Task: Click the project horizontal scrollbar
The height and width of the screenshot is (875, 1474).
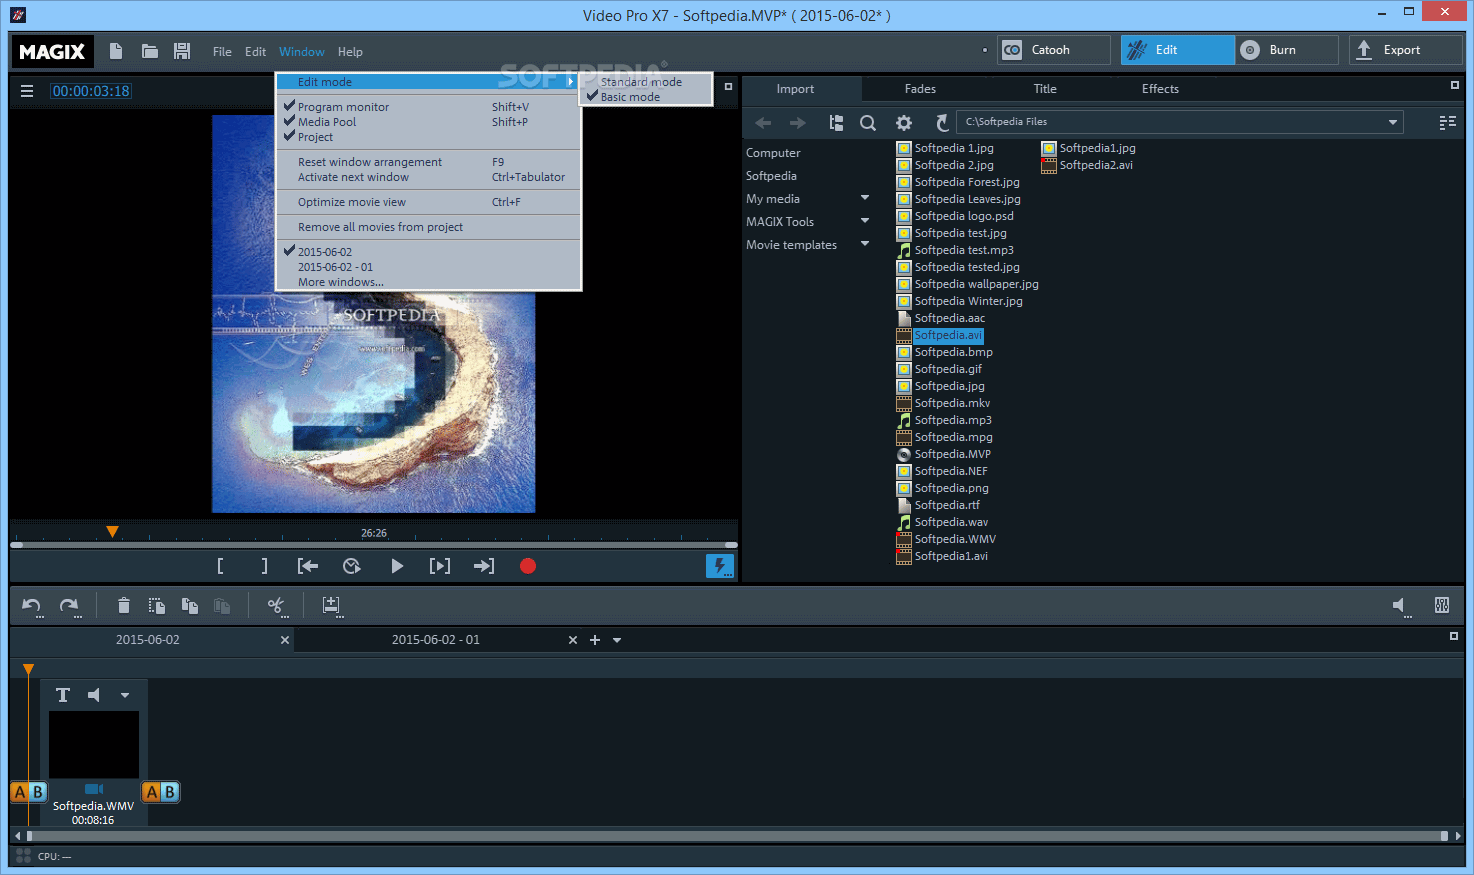Action: [x=736, y=836]
